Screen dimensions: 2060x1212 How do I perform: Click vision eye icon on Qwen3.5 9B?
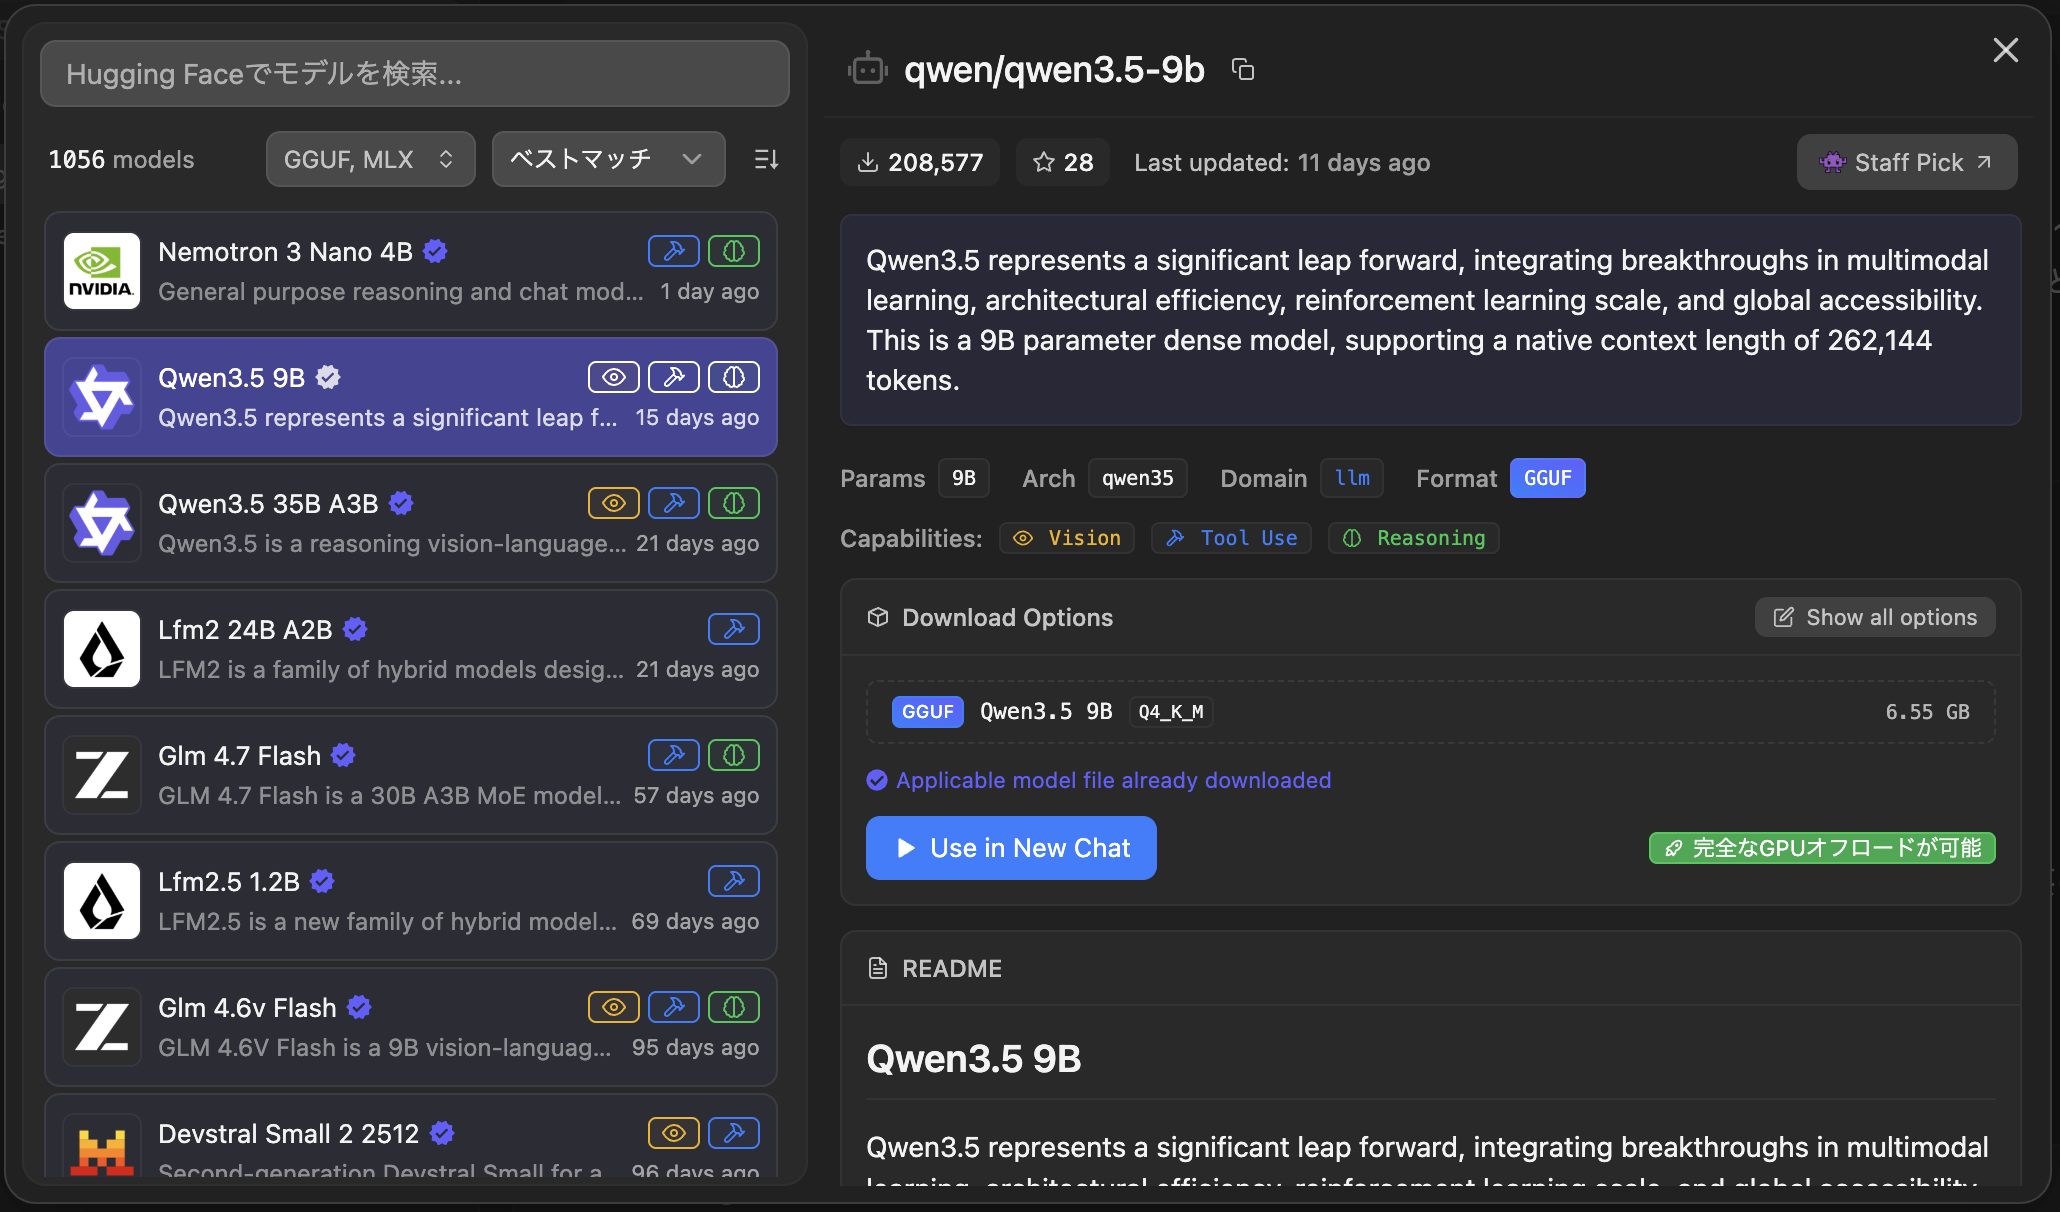(x=614, y=377)
